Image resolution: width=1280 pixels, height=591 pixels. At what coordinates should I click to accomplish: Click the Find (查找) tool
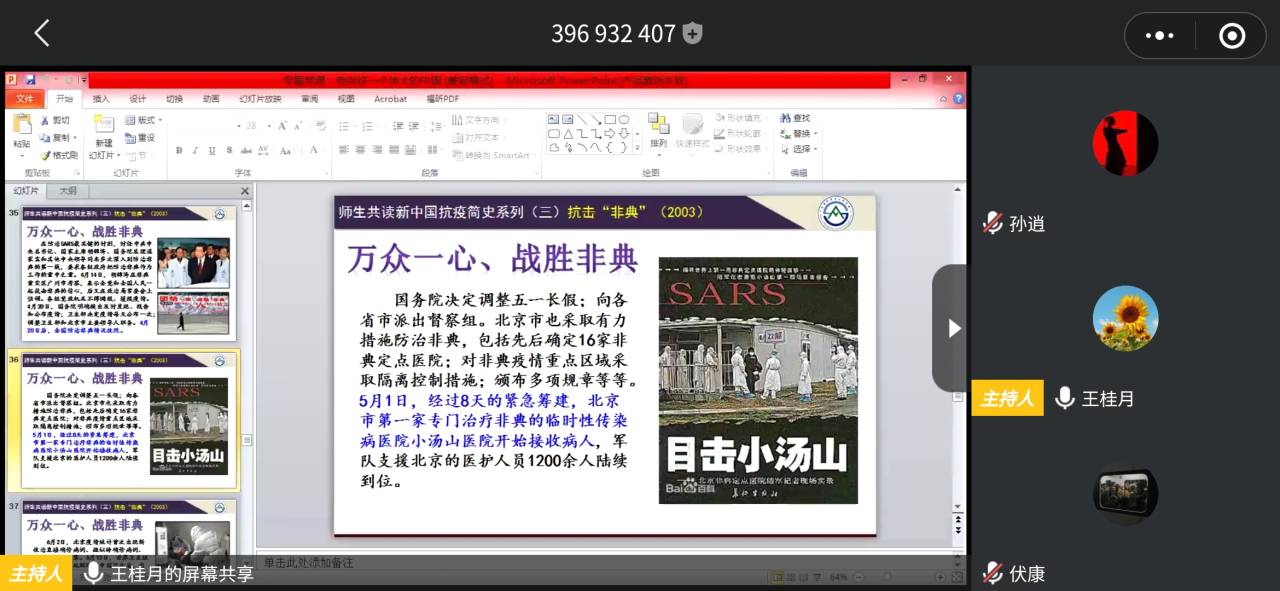797,118
